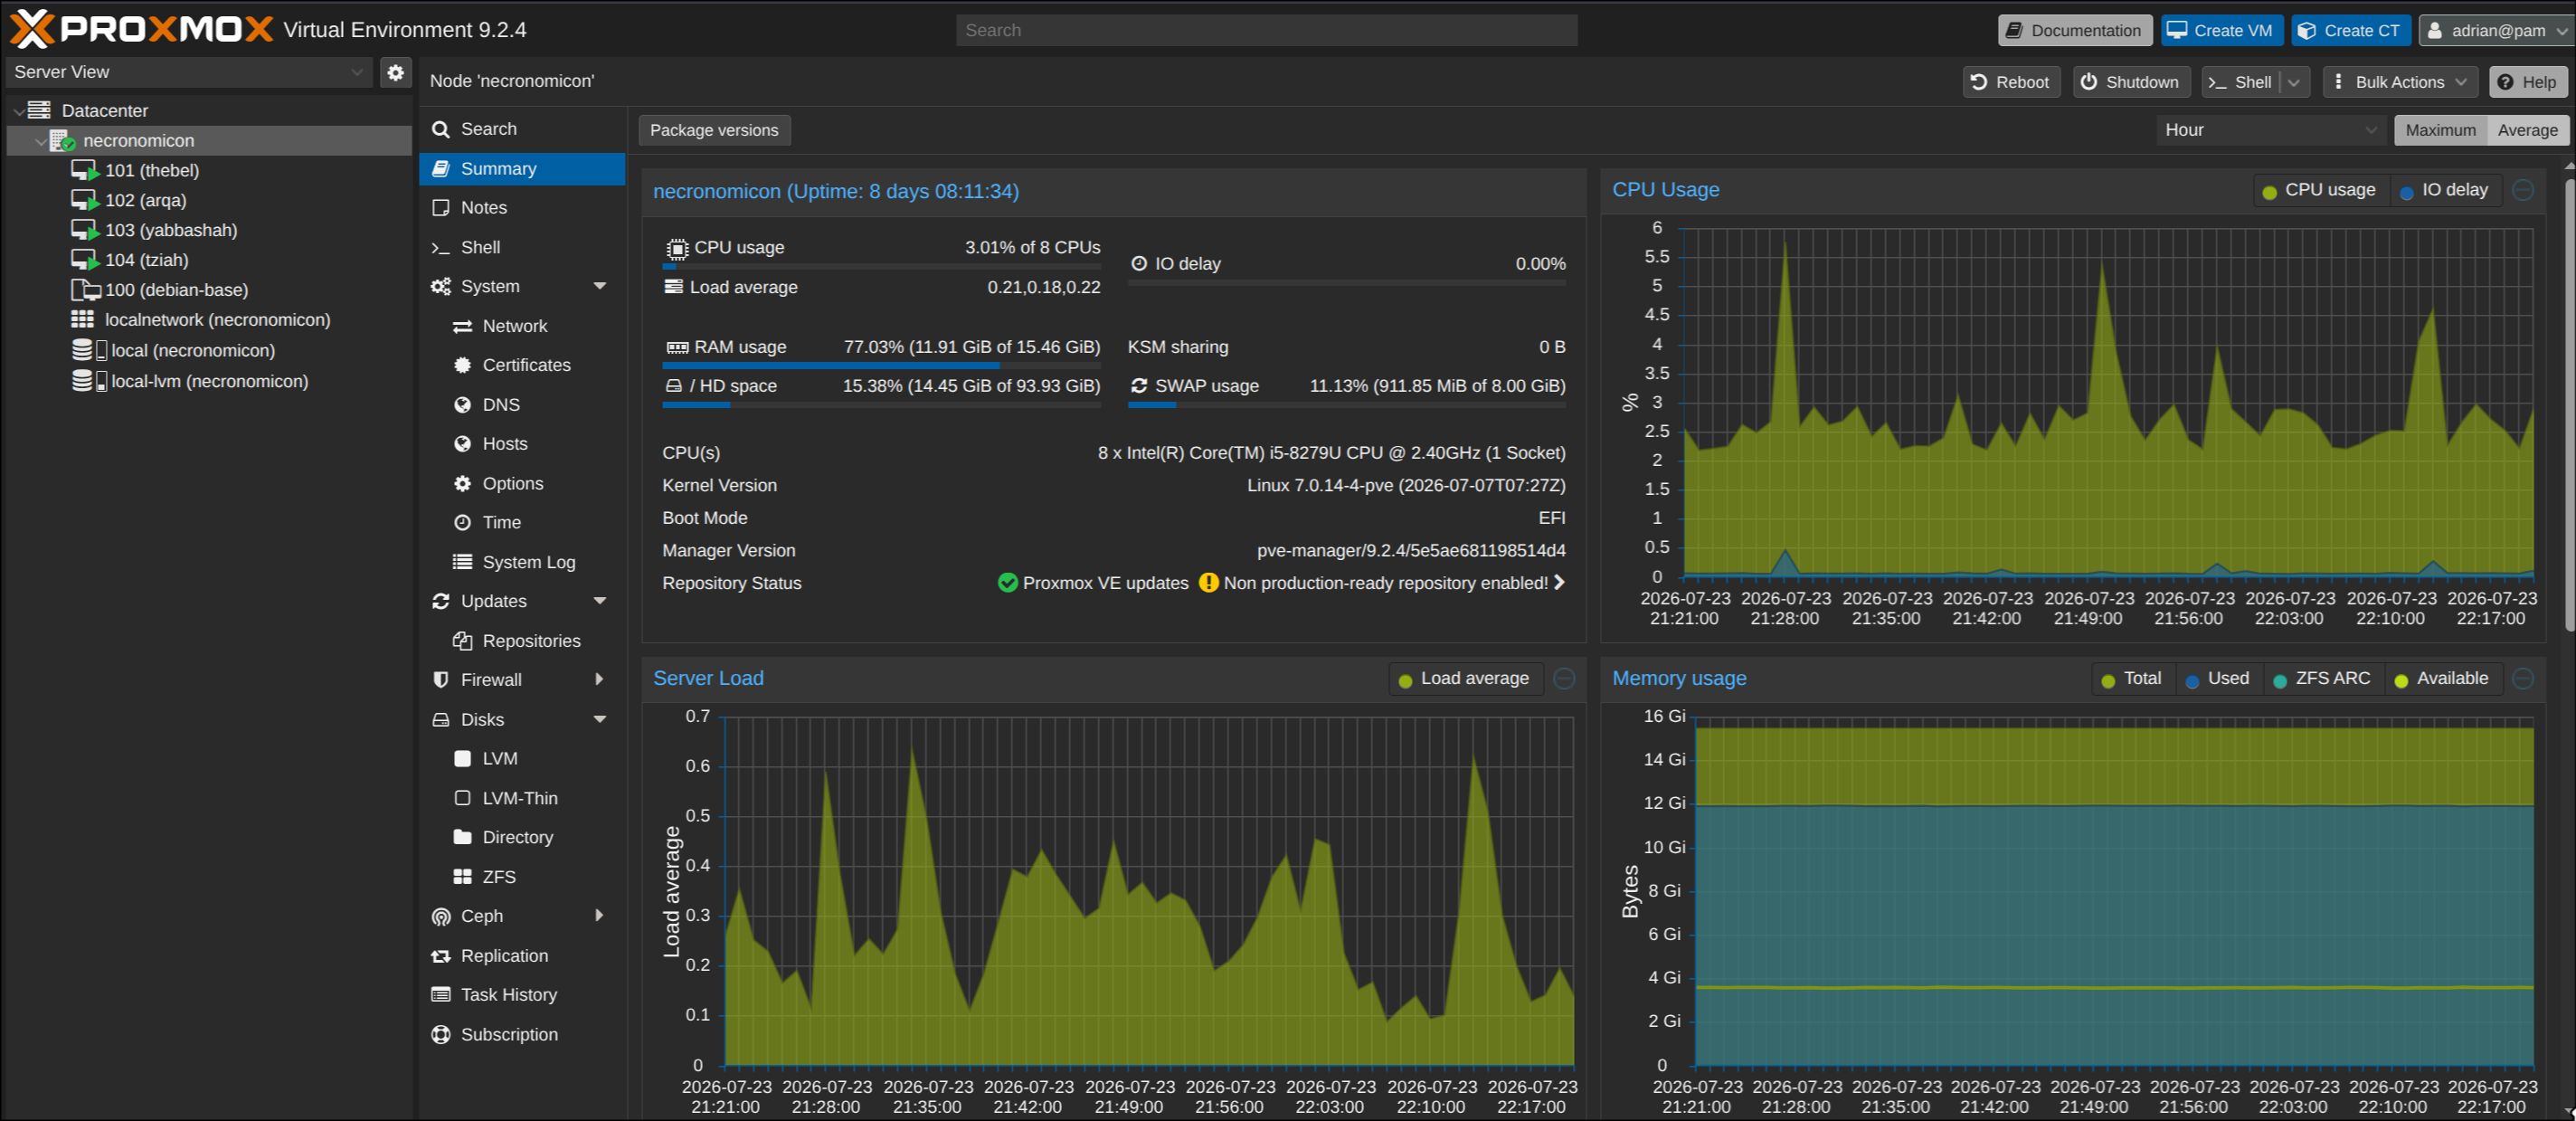The width and height of the screenshot is (2576, 1121).
Task: Click the Documentation button
Action: tap(2075, 30)
